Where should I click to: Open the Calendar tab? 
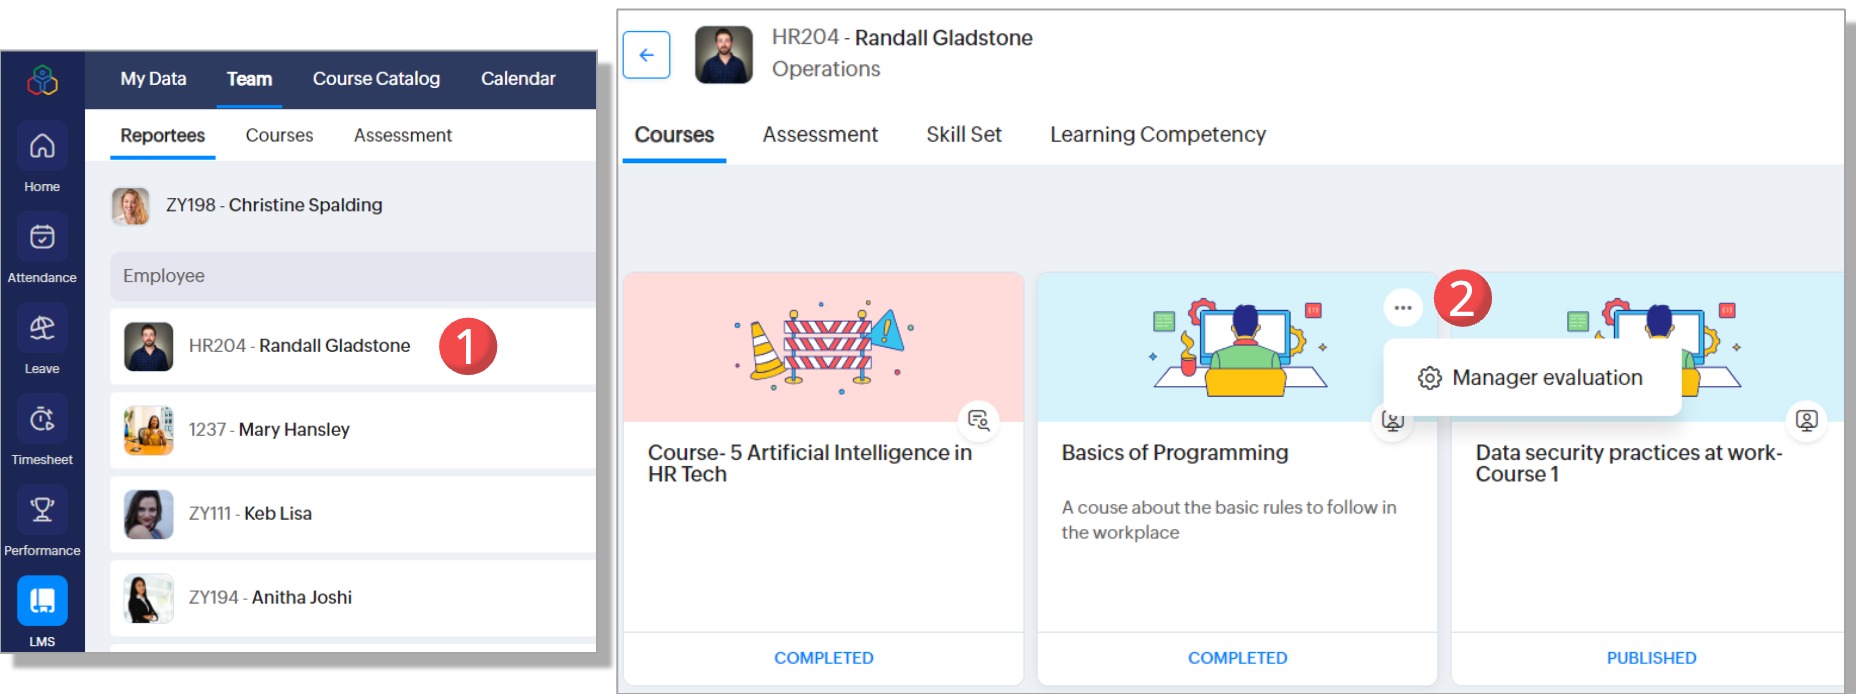pos(518,79)
